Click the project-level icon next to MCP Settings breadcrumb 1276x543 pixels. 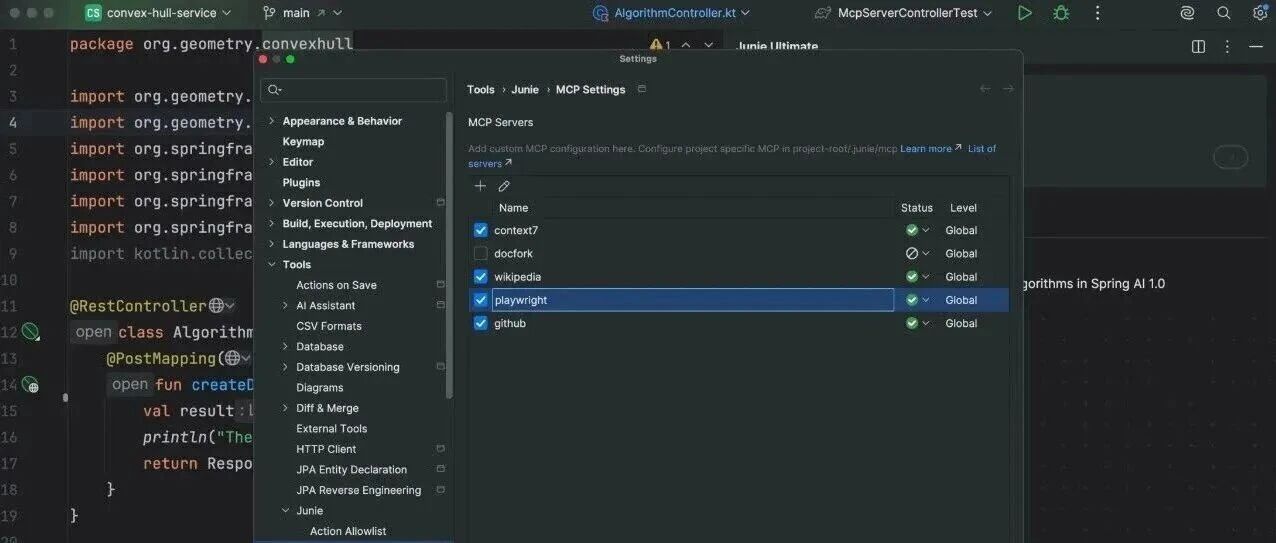point(642,89)
